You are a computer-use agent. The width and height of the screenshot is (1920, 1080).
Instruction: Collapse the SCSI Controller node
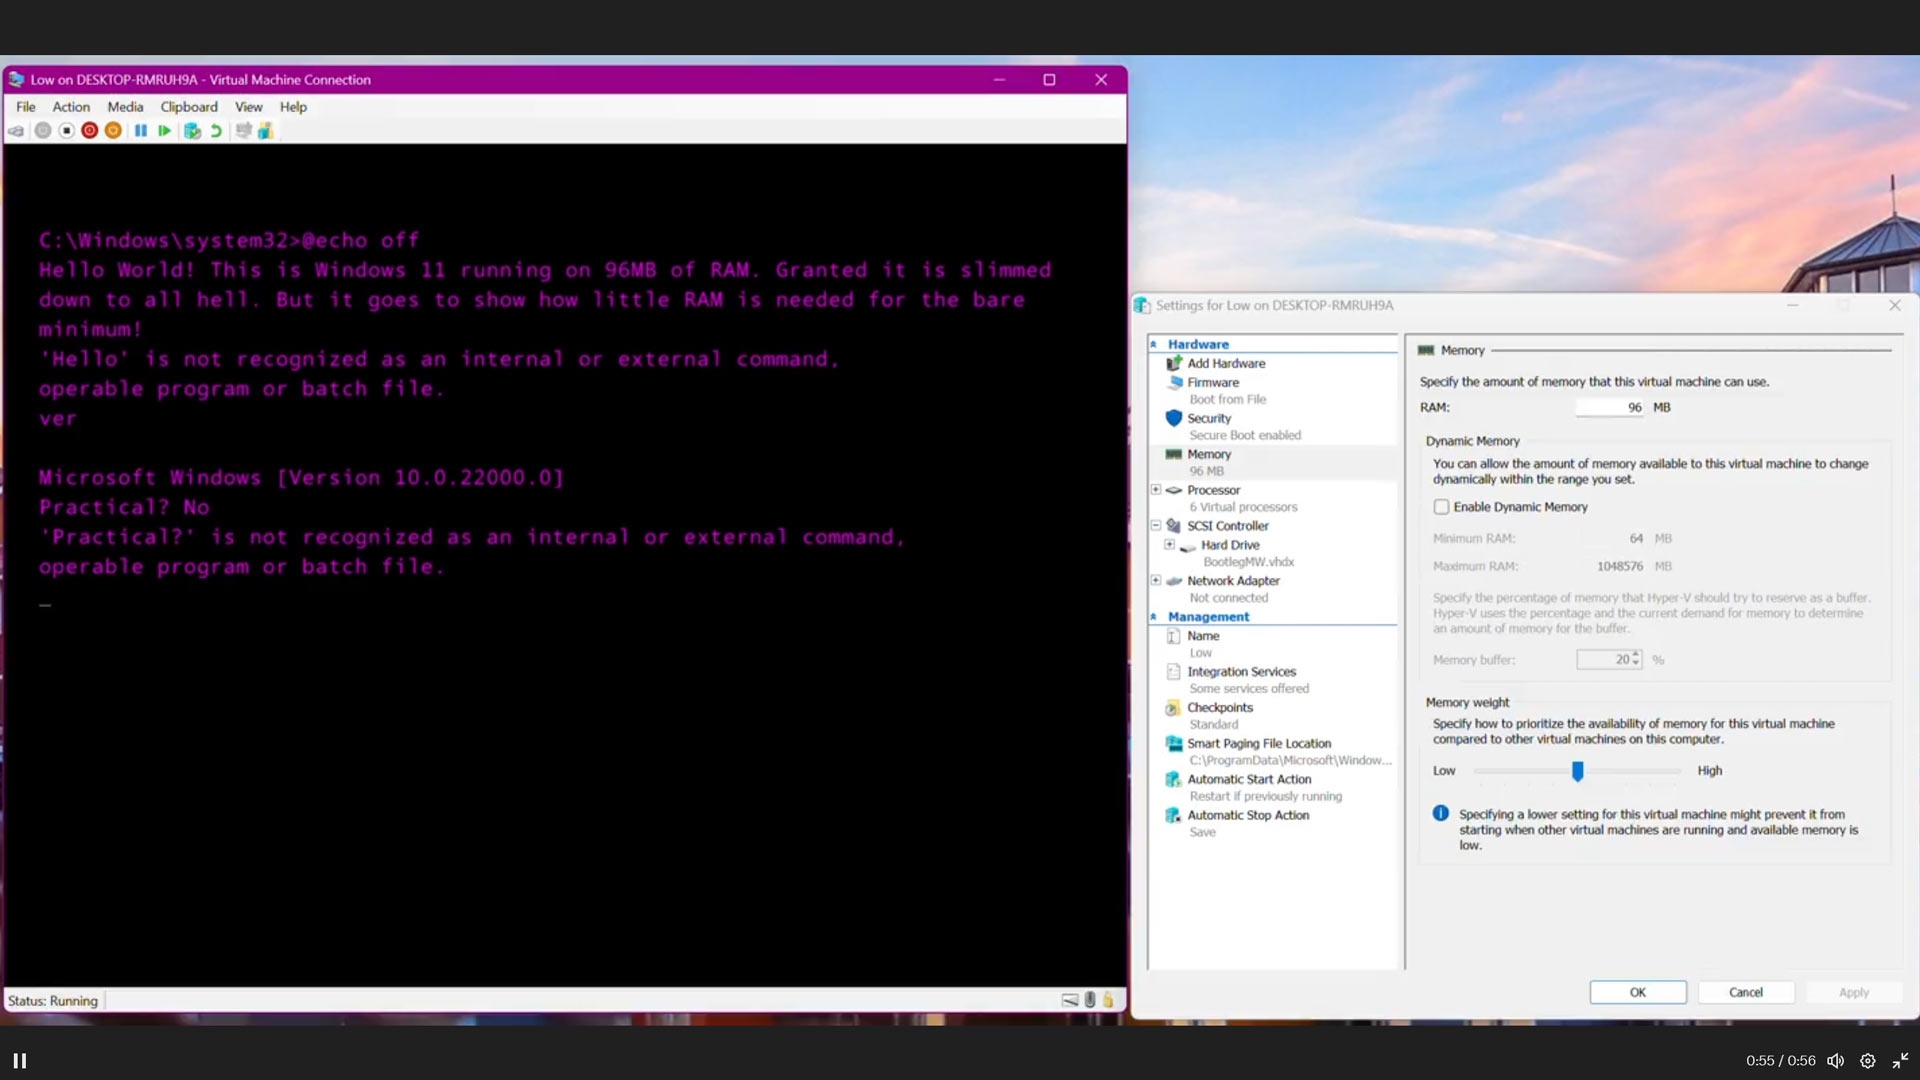[x=1156, y=525]
